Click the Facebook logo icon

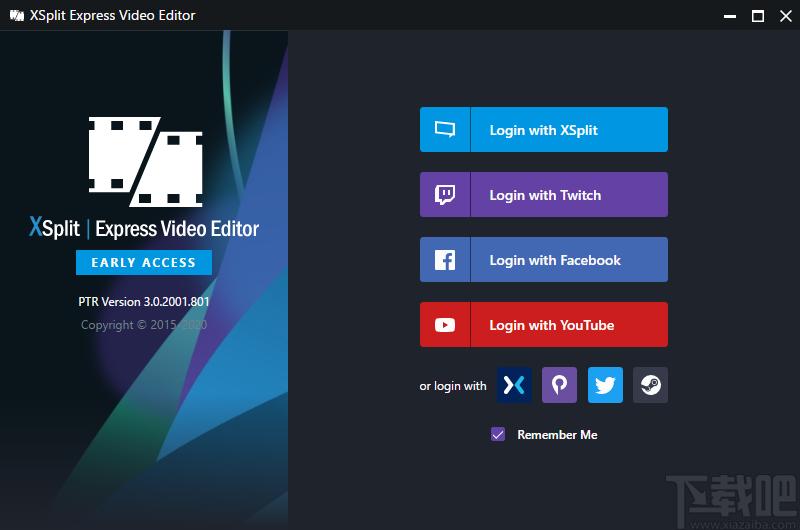(x=445, y=260)
